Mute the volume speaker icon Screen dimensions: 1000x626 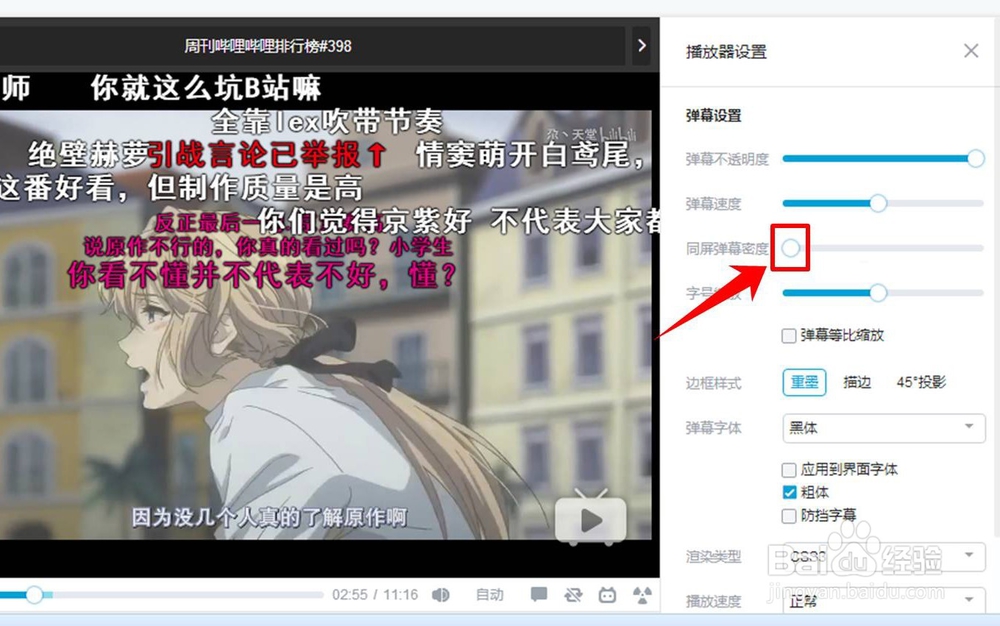[440, 595]
